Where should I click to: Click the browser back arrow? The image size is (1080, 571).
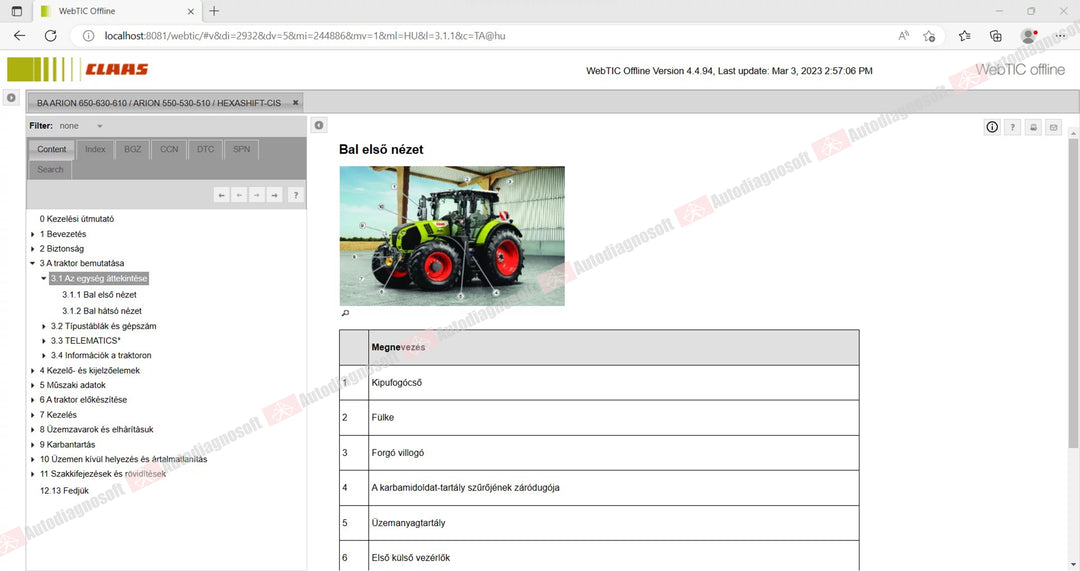click(x=19, y=36)
